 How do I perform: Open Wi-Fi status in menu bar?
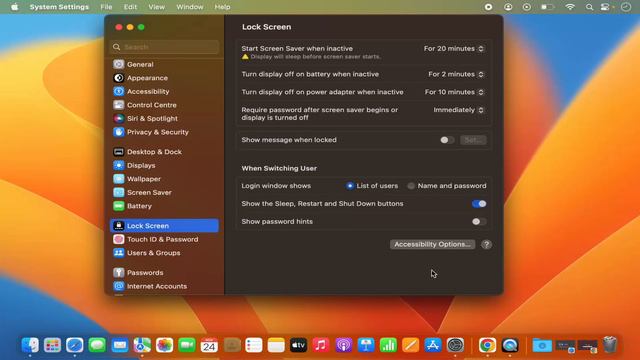[x=570, y=7]
